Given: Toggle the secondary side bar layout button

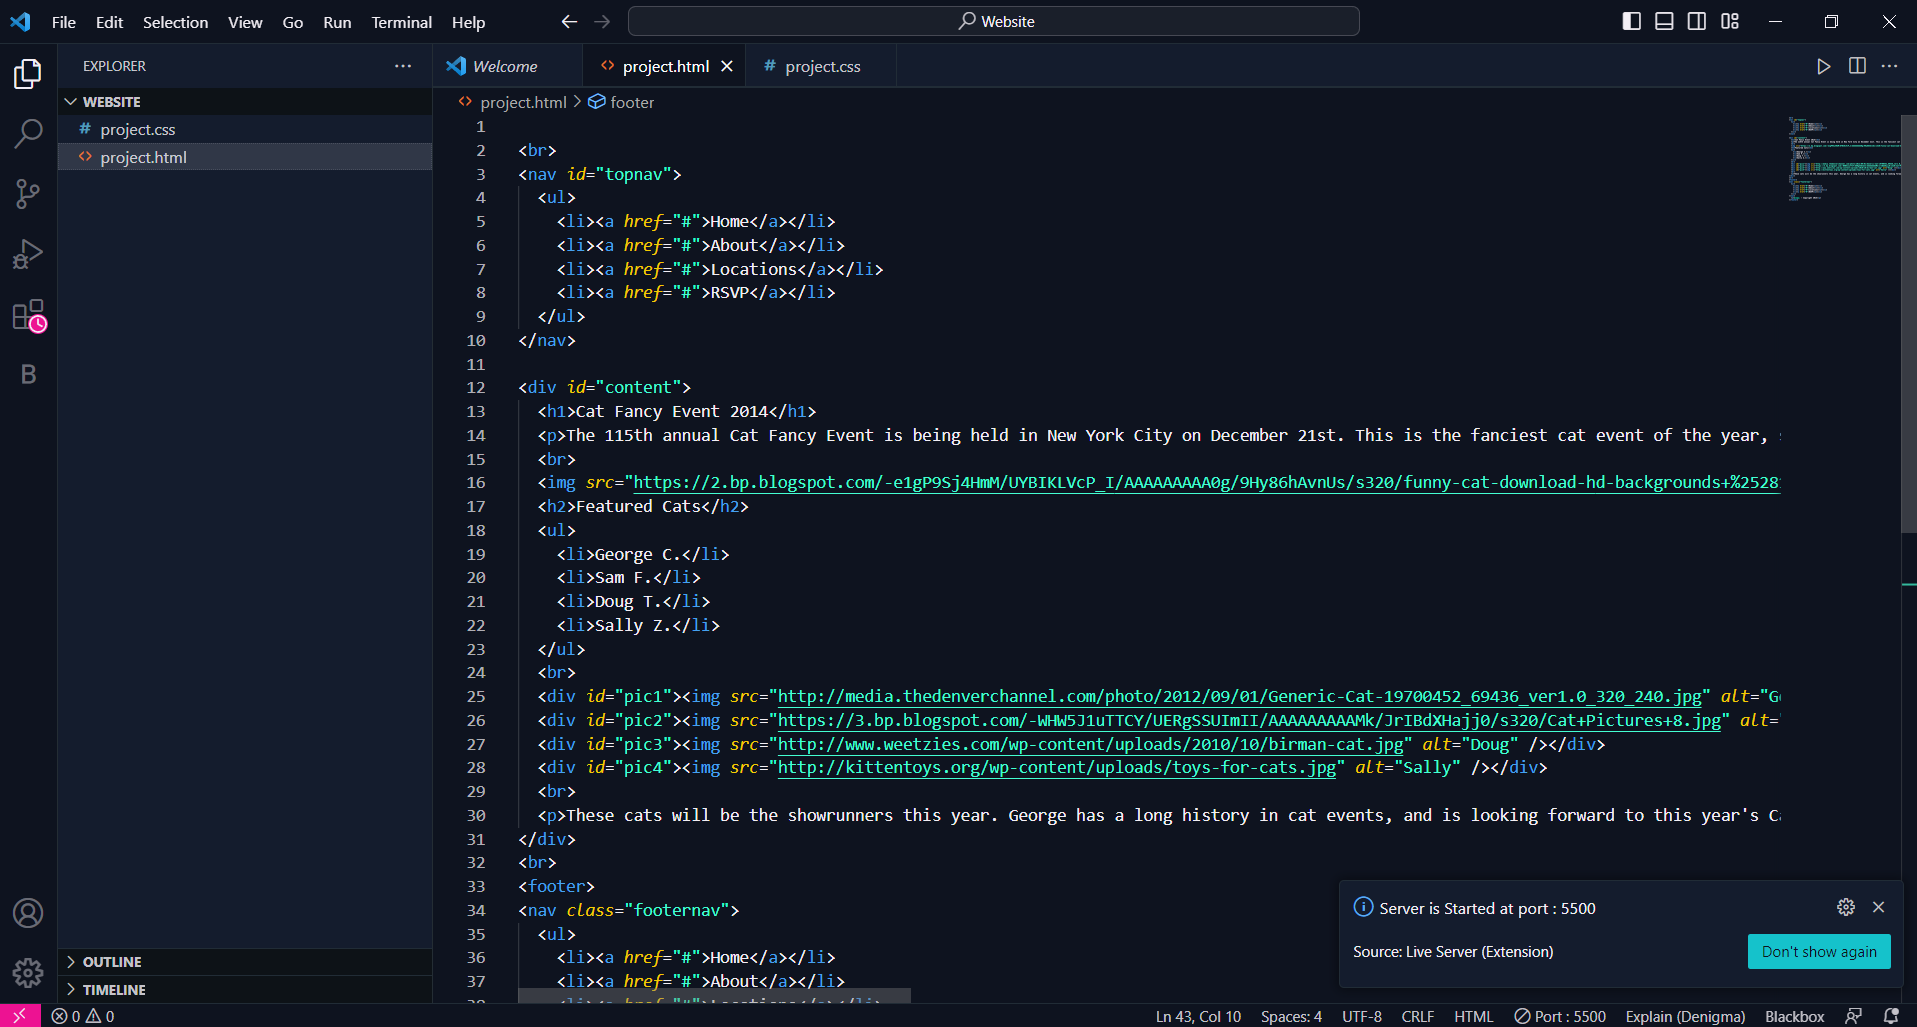Looking at the screenshot, I should point(1697,21).
